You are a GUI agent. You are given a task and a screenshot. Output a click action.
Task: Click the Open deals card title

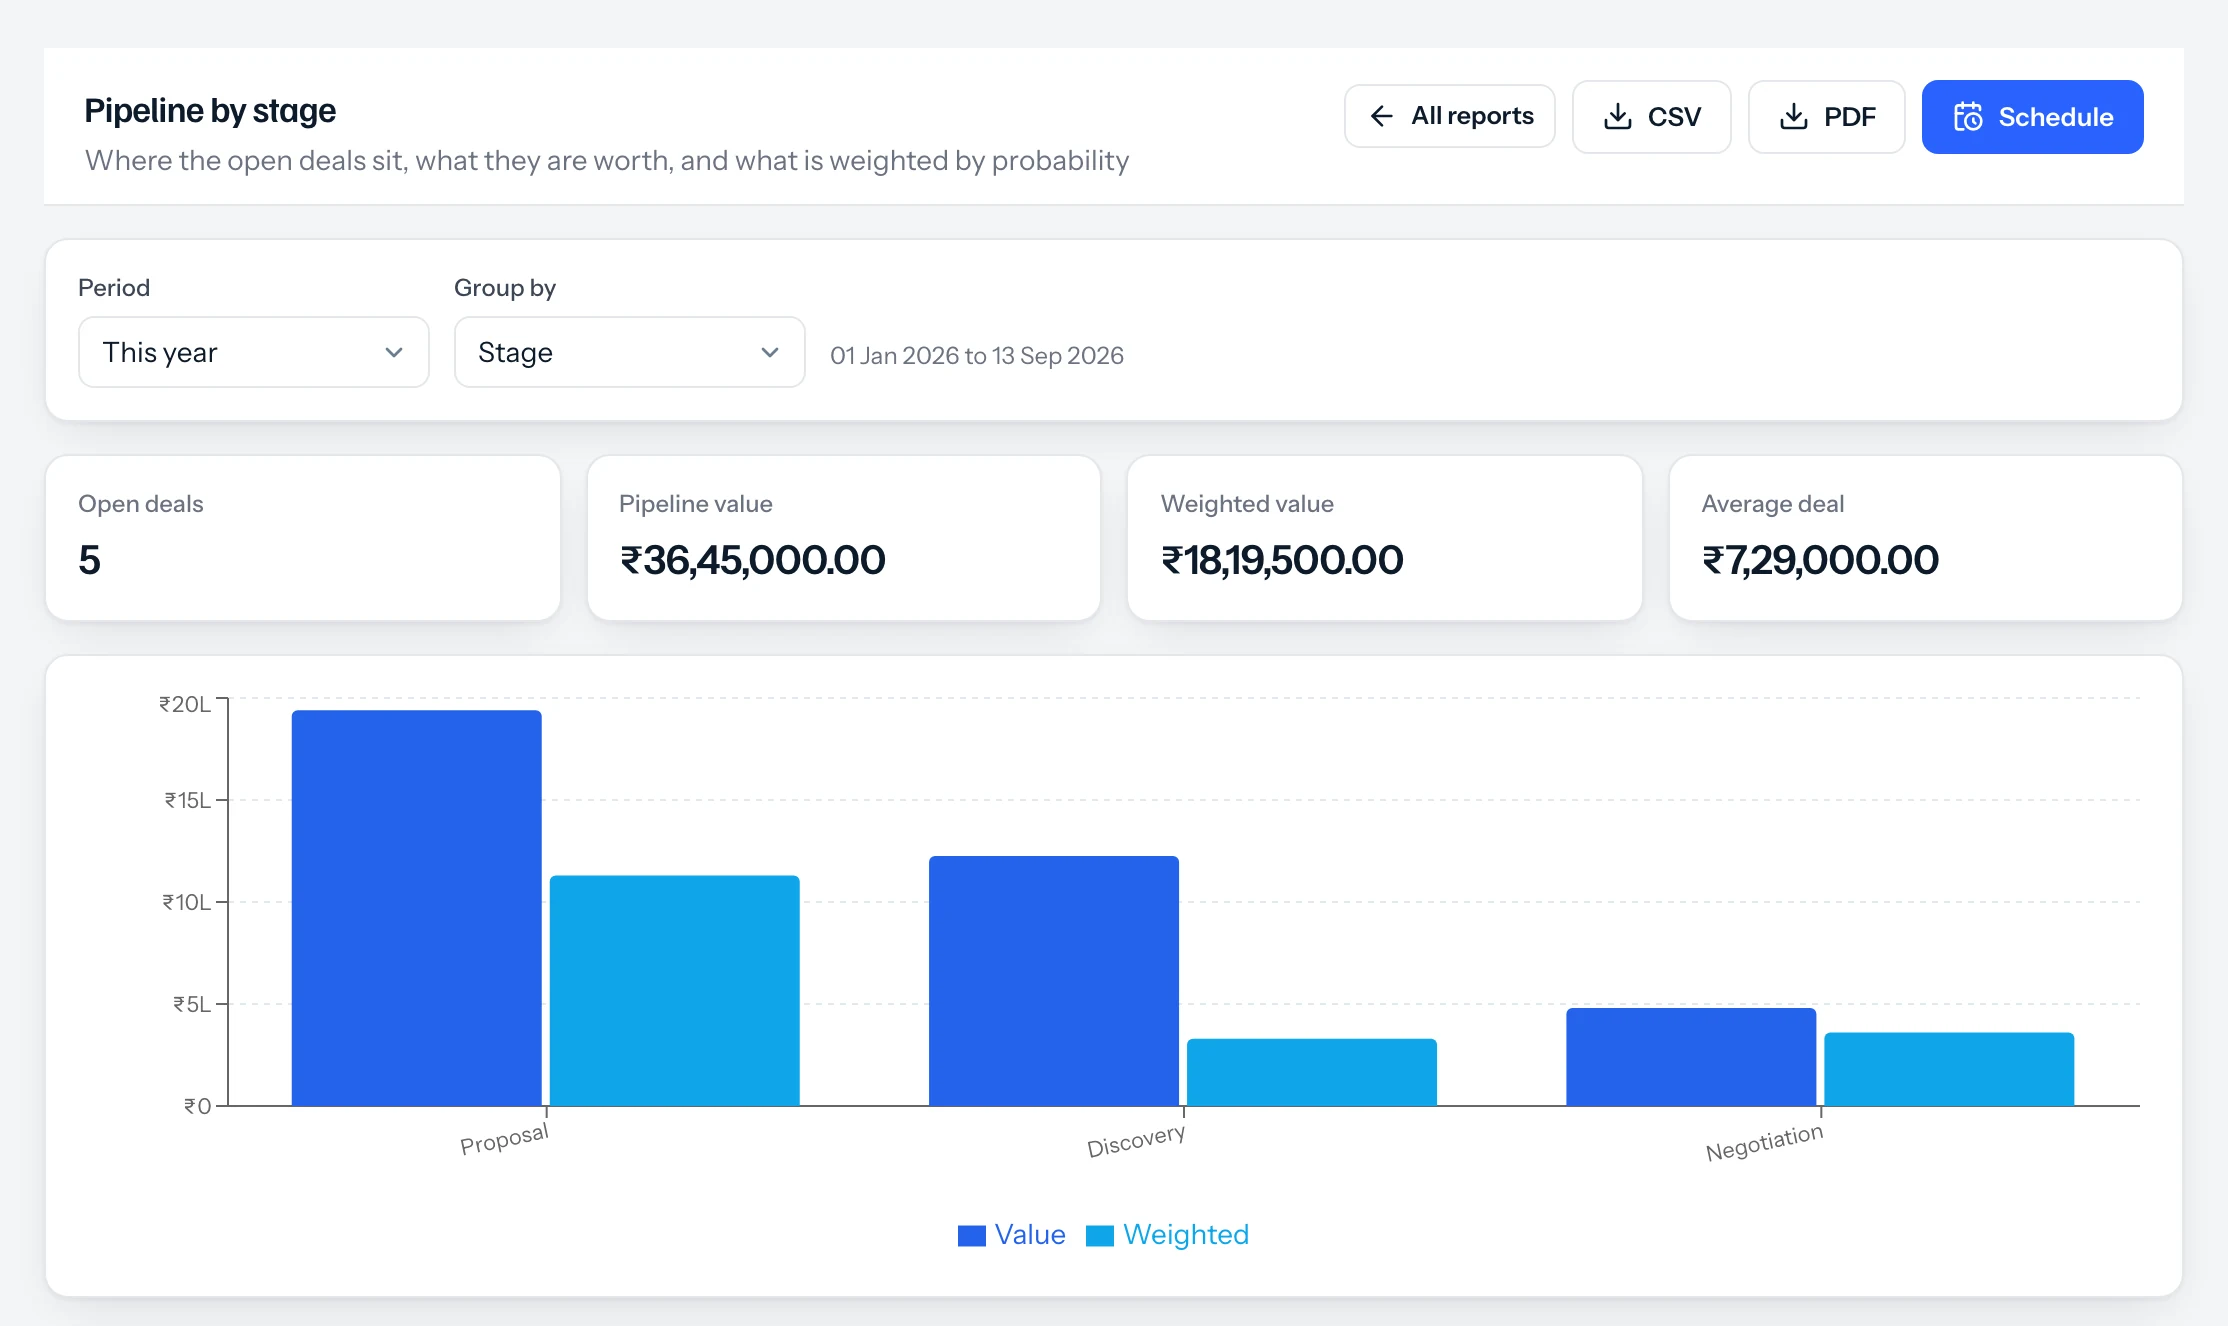[x=141, y=504]
